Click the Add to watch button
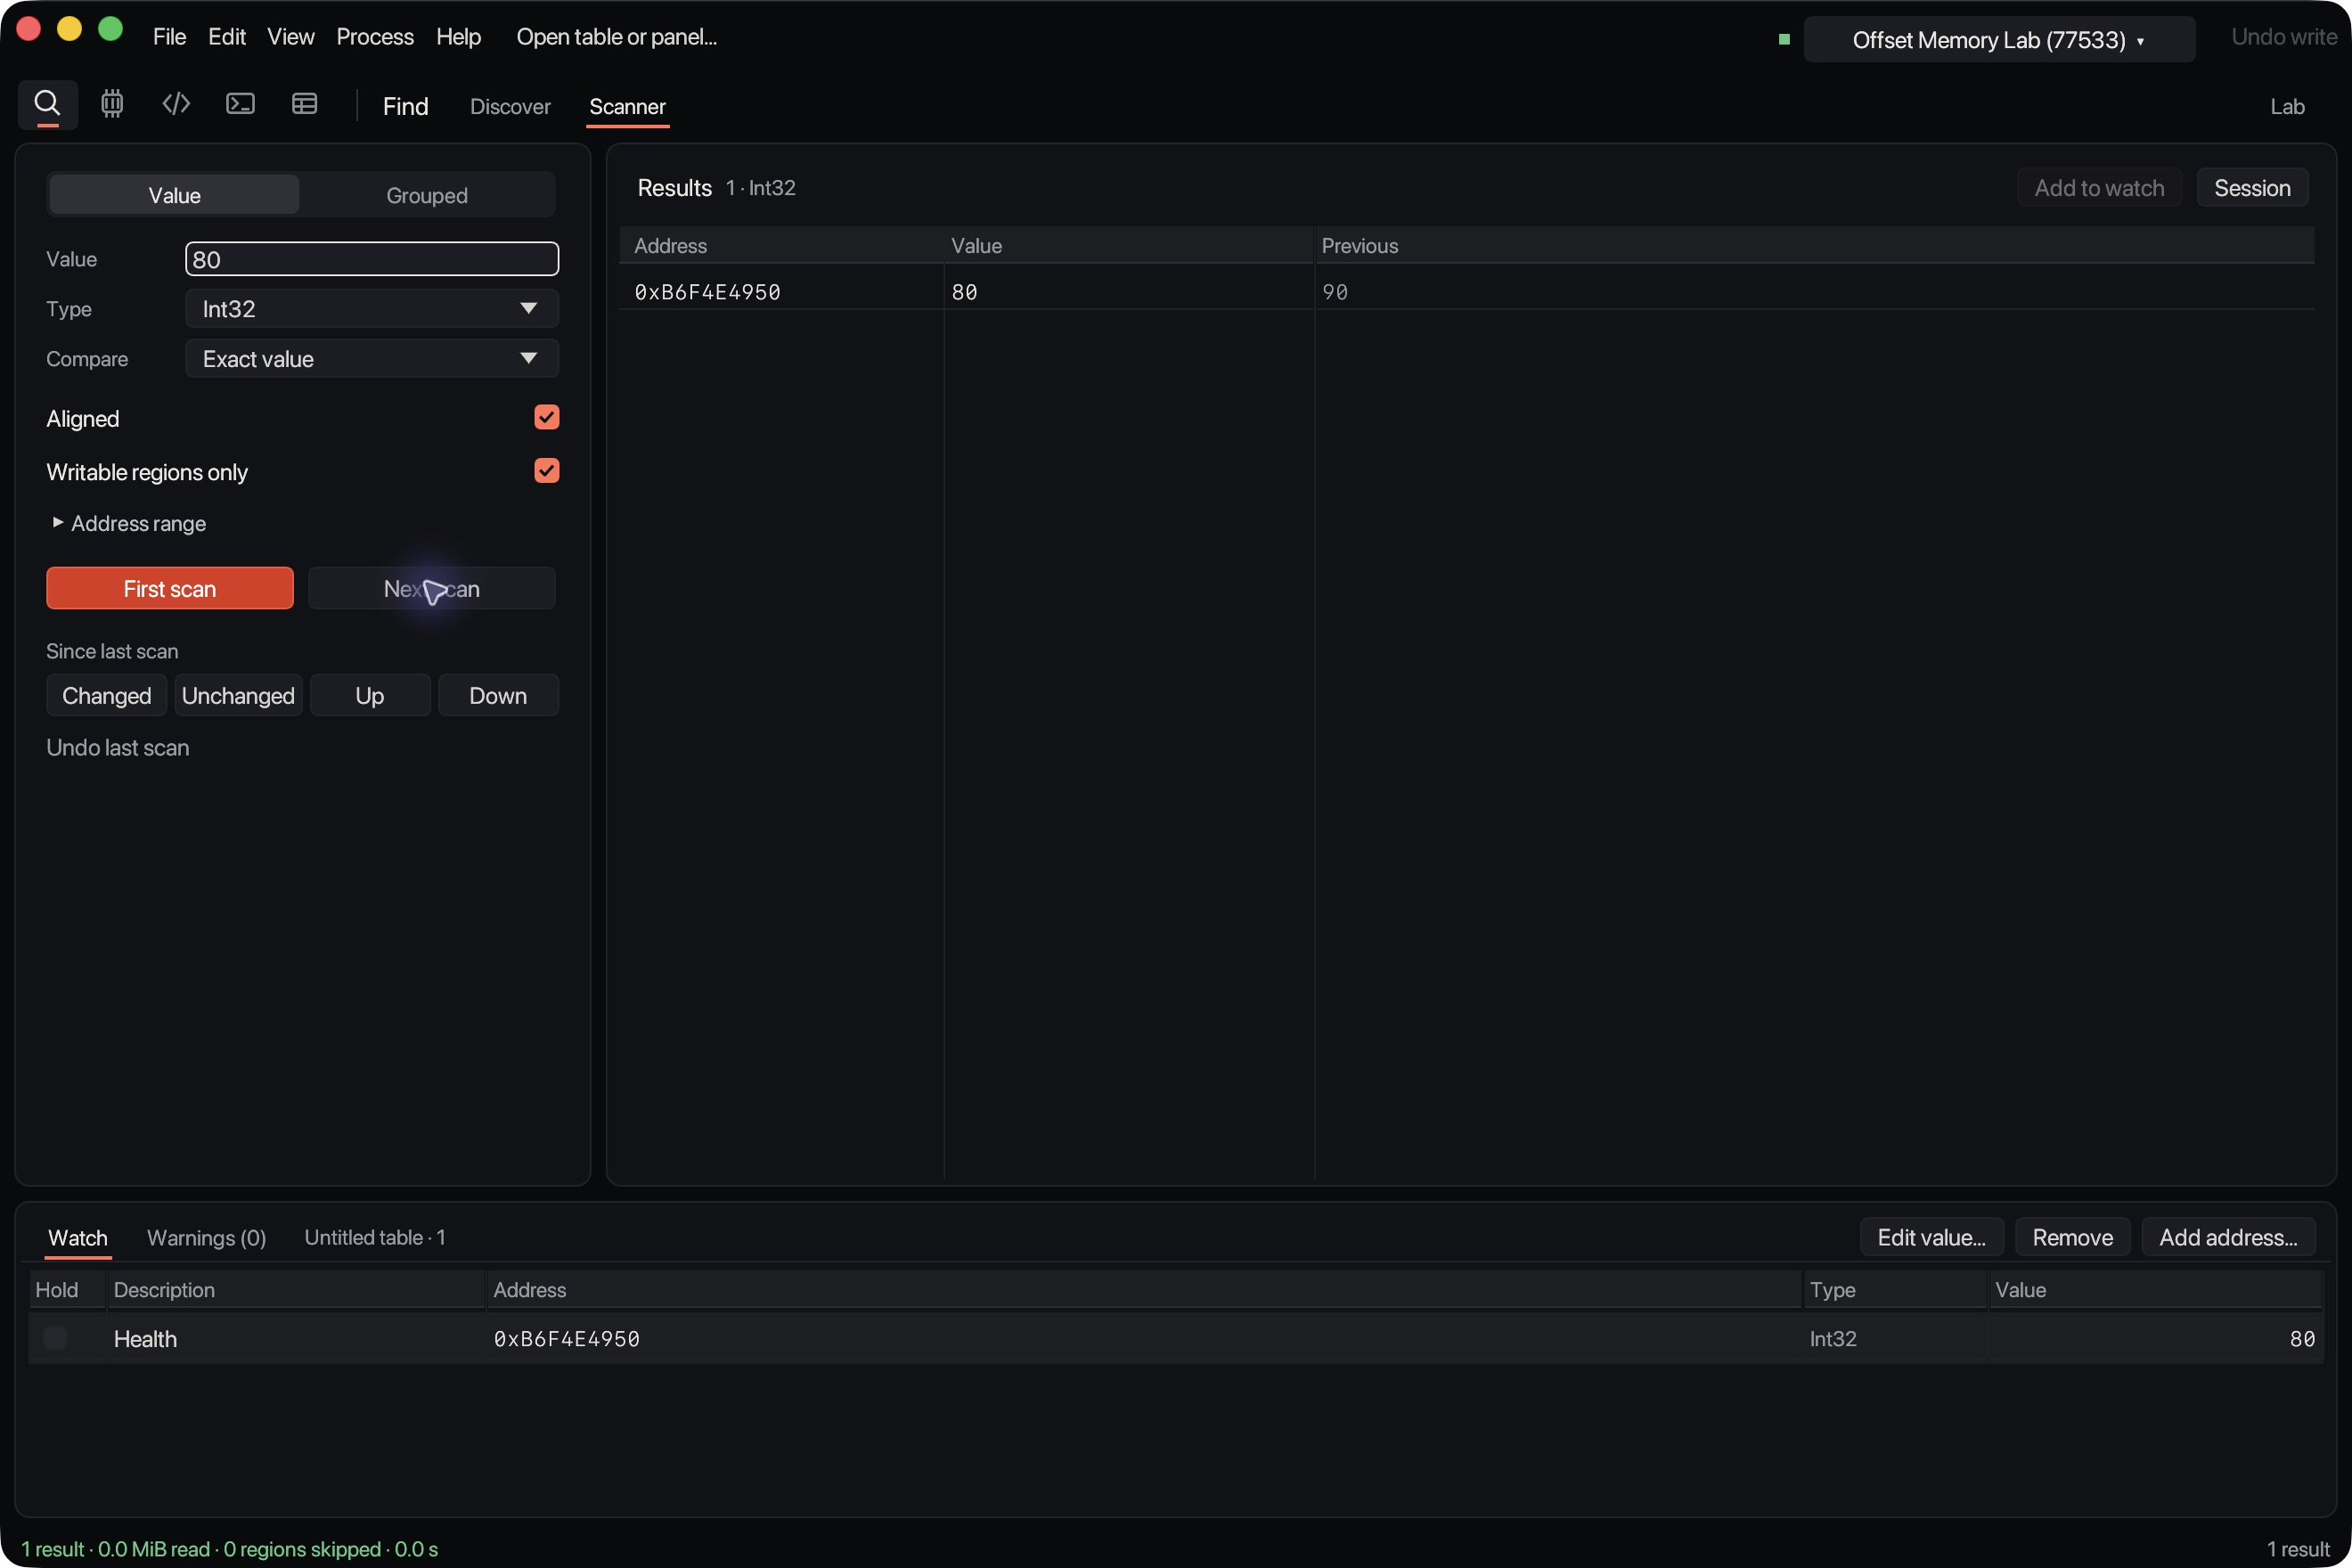 coord(2099,188)
